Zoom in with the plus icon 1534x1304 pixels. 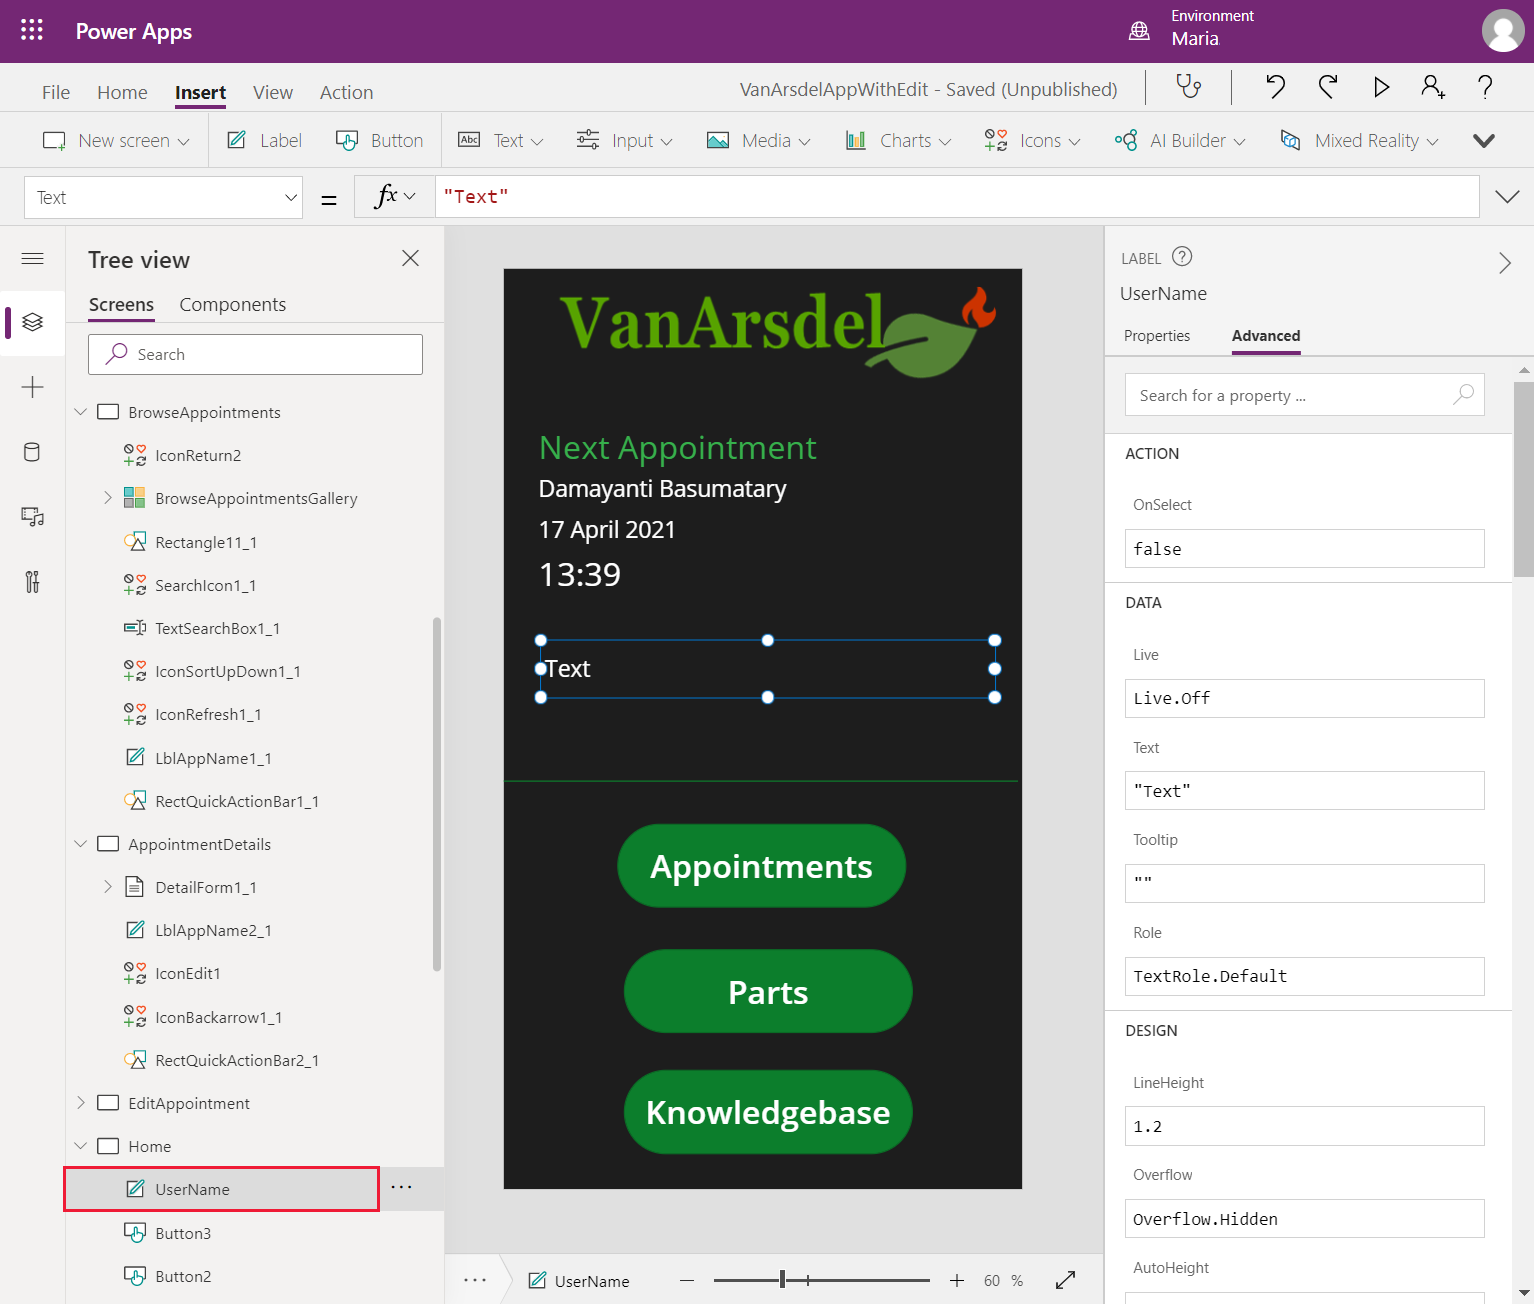pyautogui.click(x=957, y=1280)
